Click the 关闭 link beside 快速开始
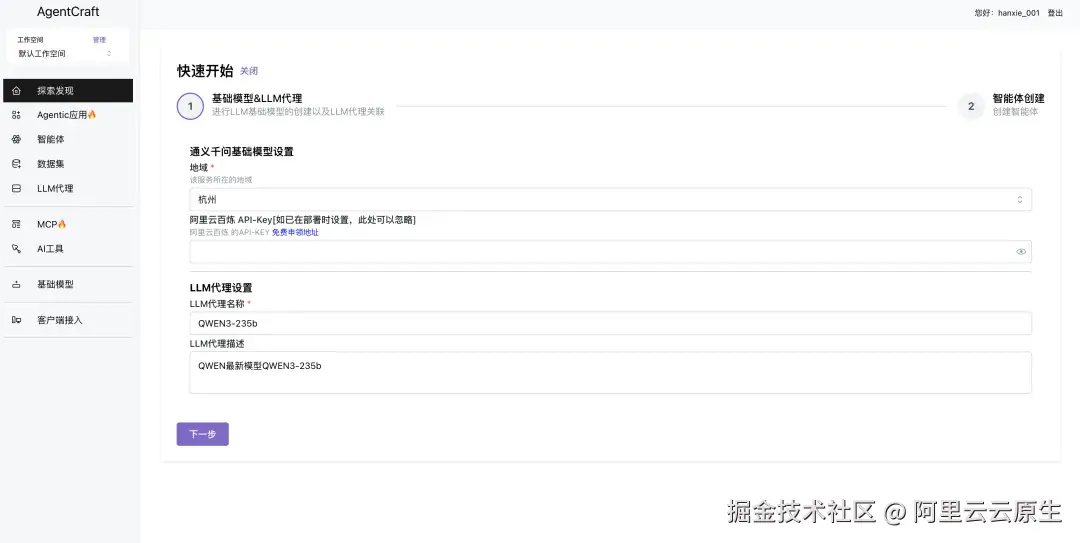Image resolution: width=1080 pixels, height=543 pixels. tap(249, 71)
